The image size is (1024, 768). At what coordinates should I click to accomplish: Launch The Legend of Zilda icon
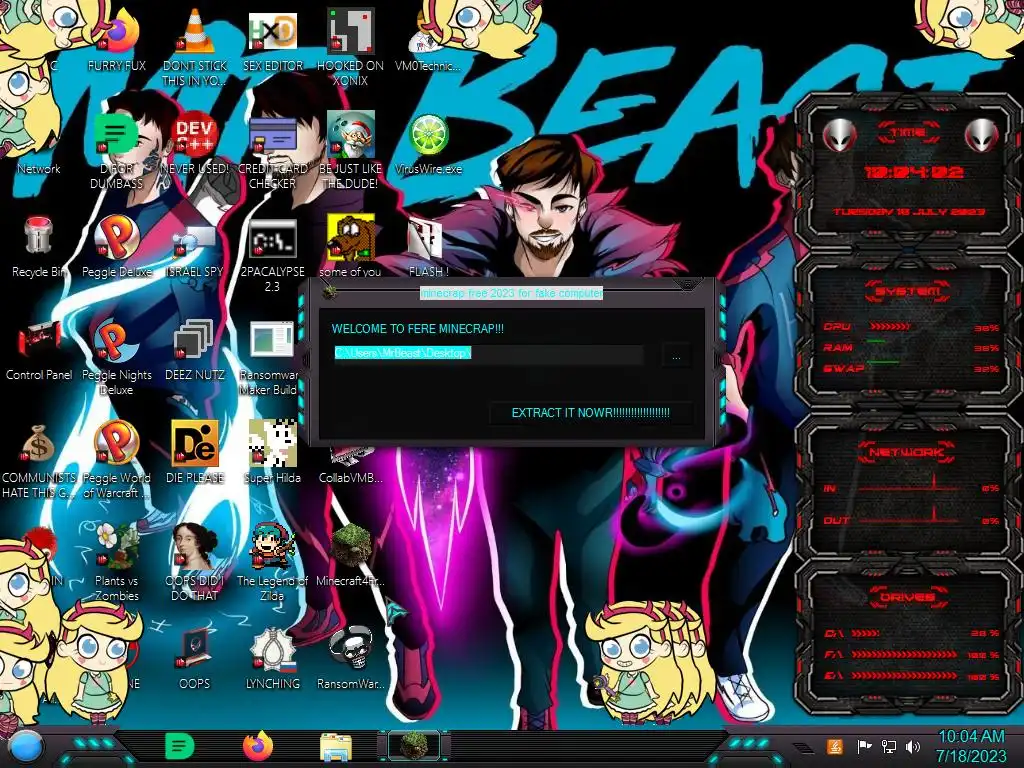coord(273,546)
